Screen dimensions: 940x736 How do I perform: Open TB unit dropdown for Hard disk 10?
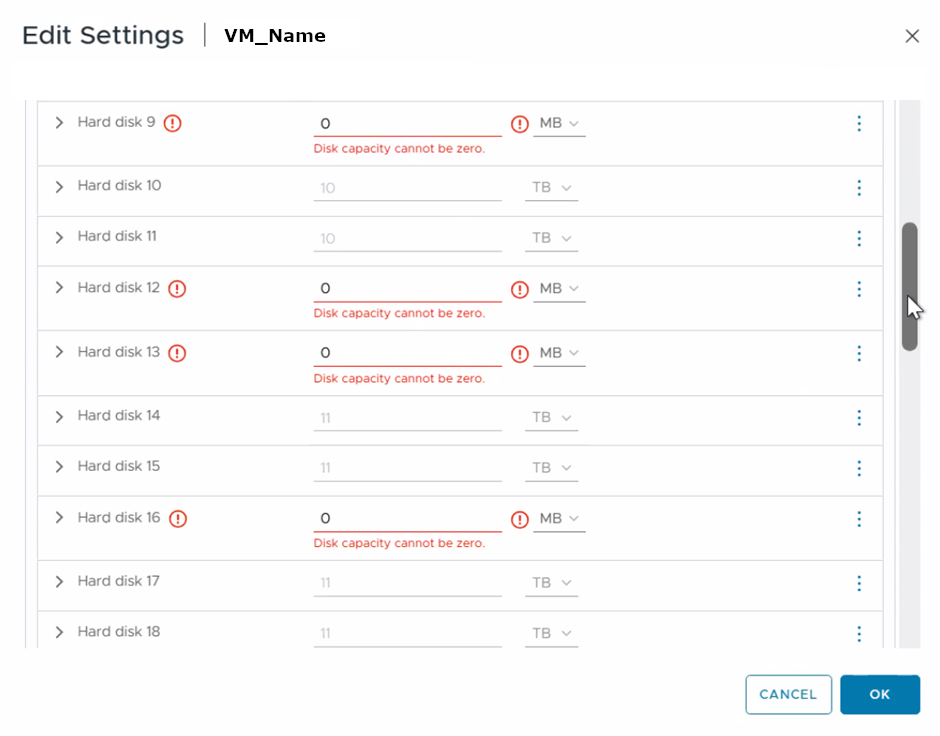coord(551,188)
